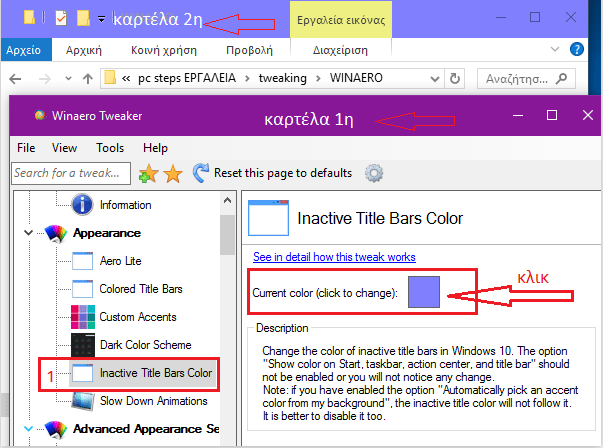Switch to the Αρχική ribbon tab
Viewport: 603px width, 448px height.
click(x=84, y=50)
